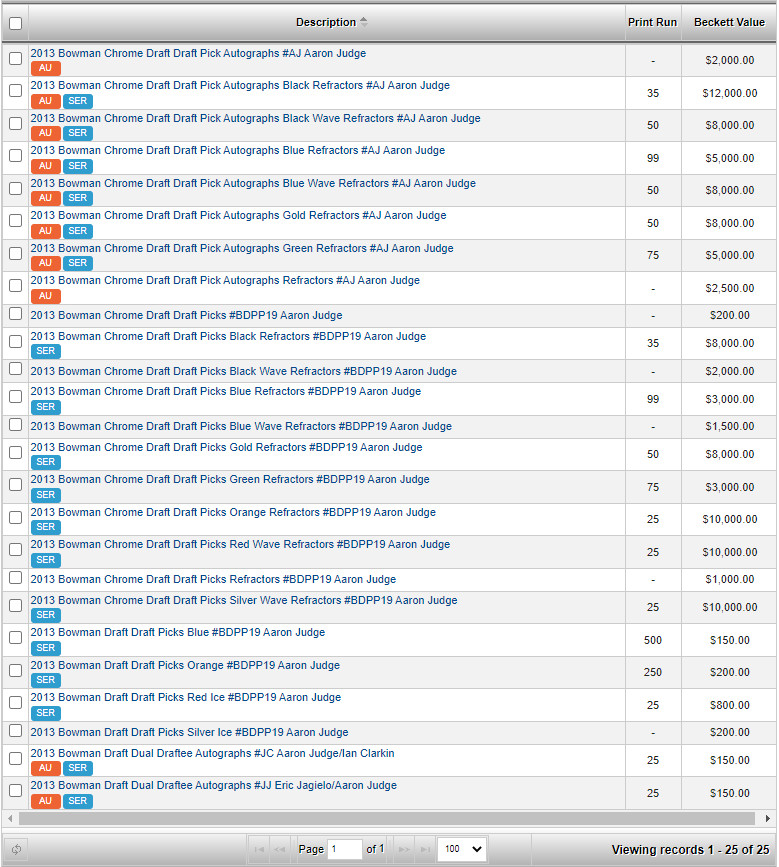Go to last page using pager icon
Screen dimensions: 779x867
pyautogui.click(x=425, y=849)
